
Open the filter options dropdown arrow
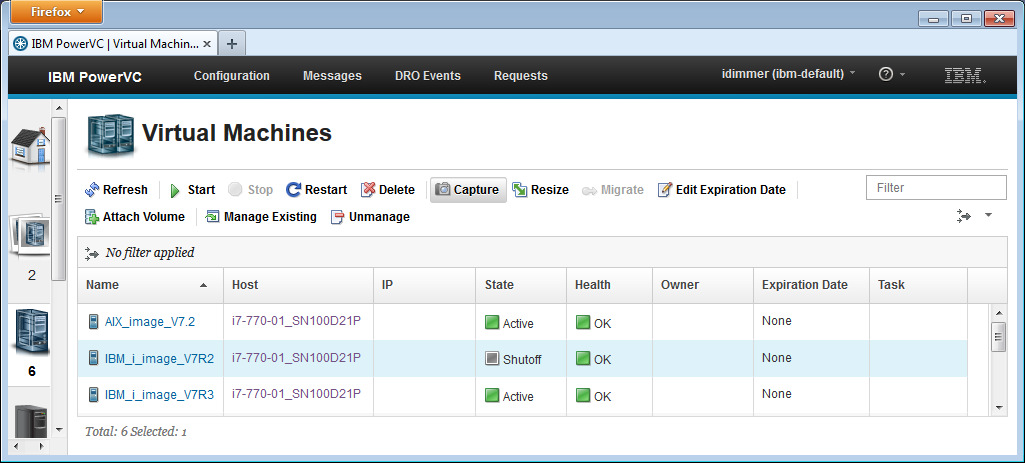[x=988, y=214]
